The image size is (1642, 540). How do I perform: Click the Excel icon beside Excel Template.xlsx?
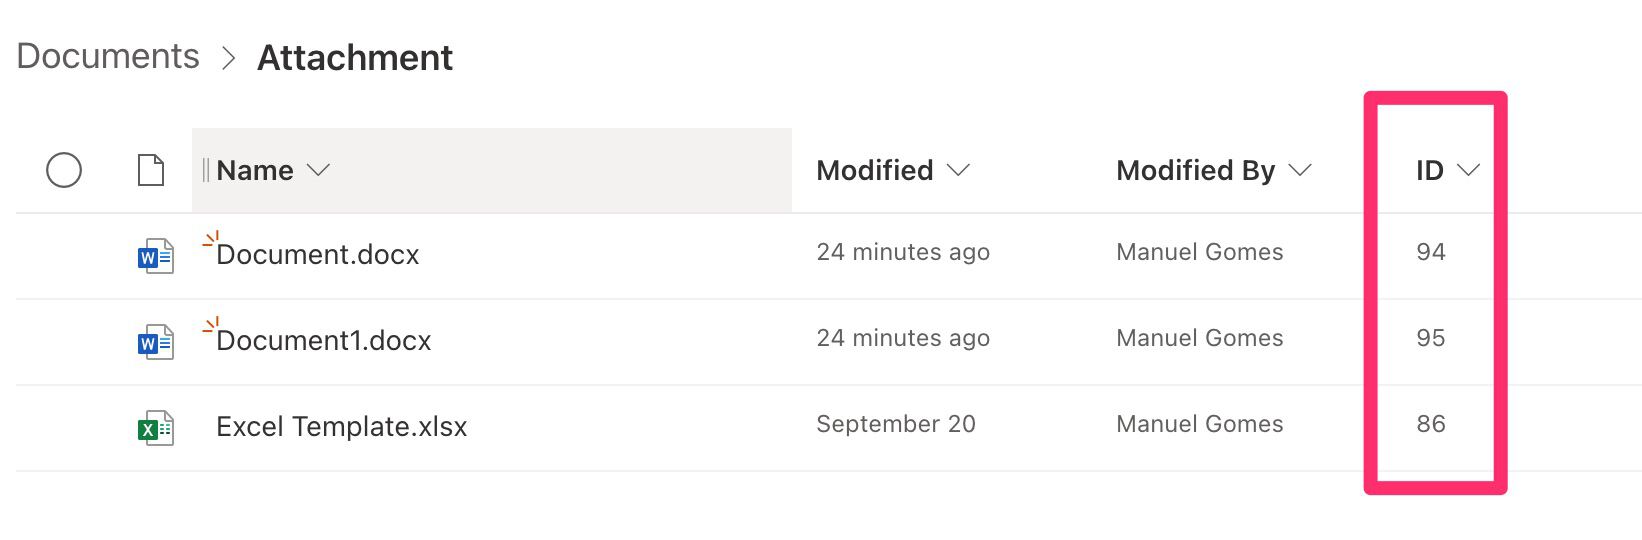[156, 429]
